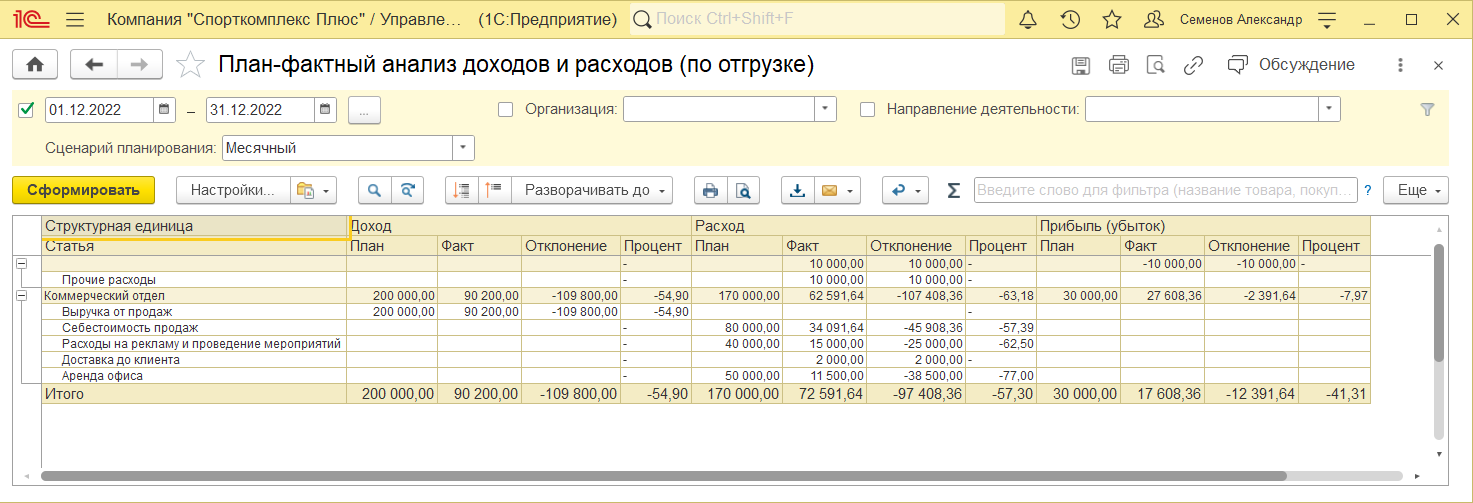This screenshot has height=503, width=1473.
Task: Copy link via chain icon
Action: tap(1192, 66)
